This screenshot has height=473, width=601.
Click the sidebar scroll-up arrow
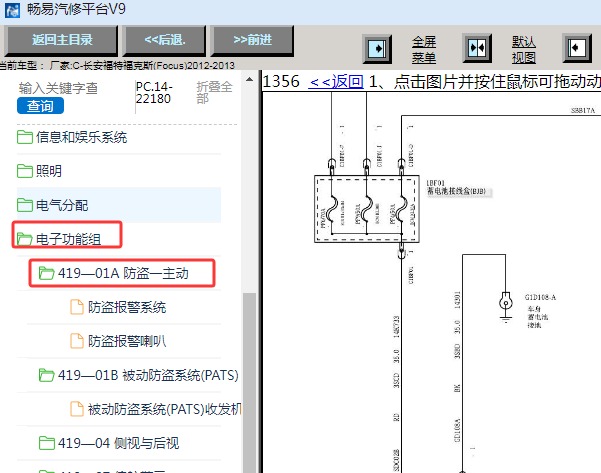point(250,79)
